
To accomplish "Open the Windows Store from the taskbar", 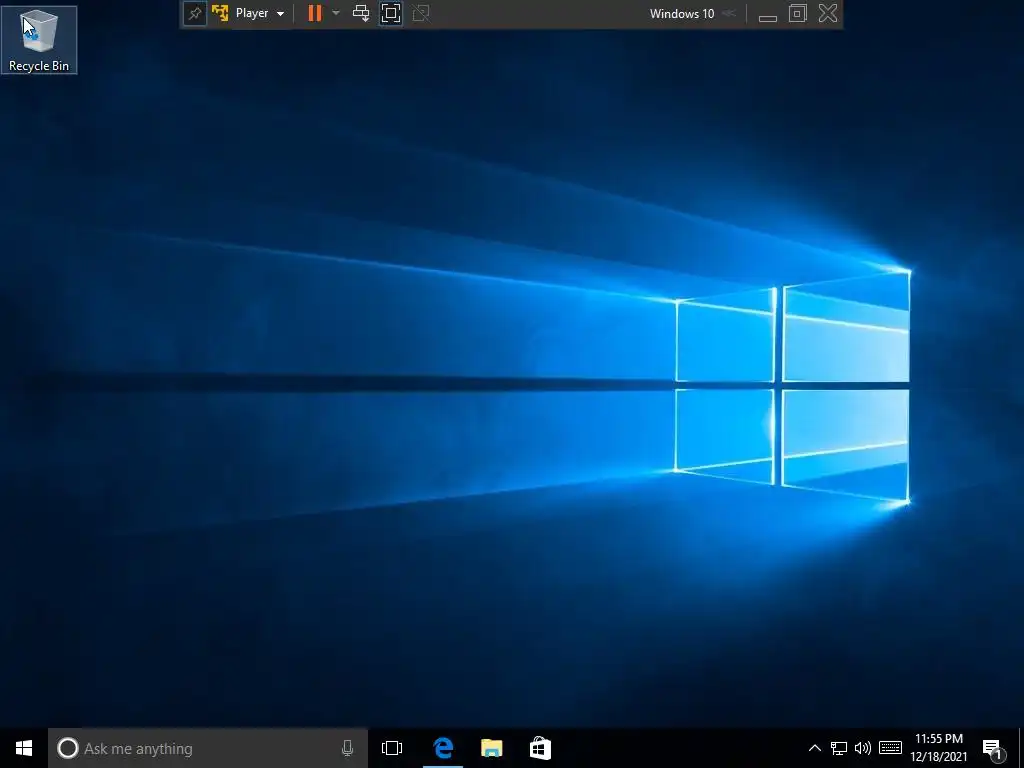I will click(540, 748).
